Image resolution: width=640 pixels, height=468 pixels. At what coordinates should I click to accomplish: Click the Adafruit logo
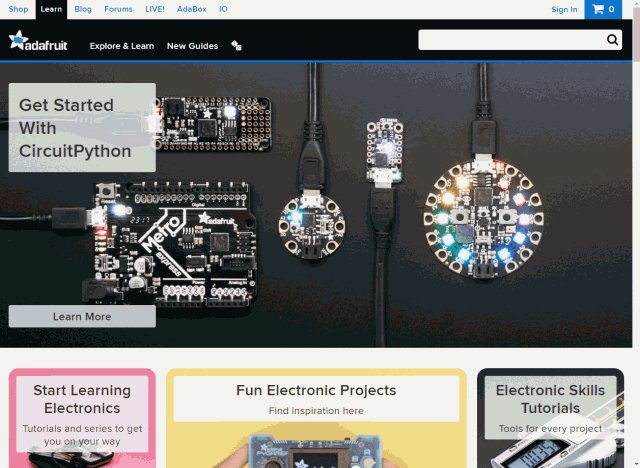pyautogui.click(x=38, y=41)
